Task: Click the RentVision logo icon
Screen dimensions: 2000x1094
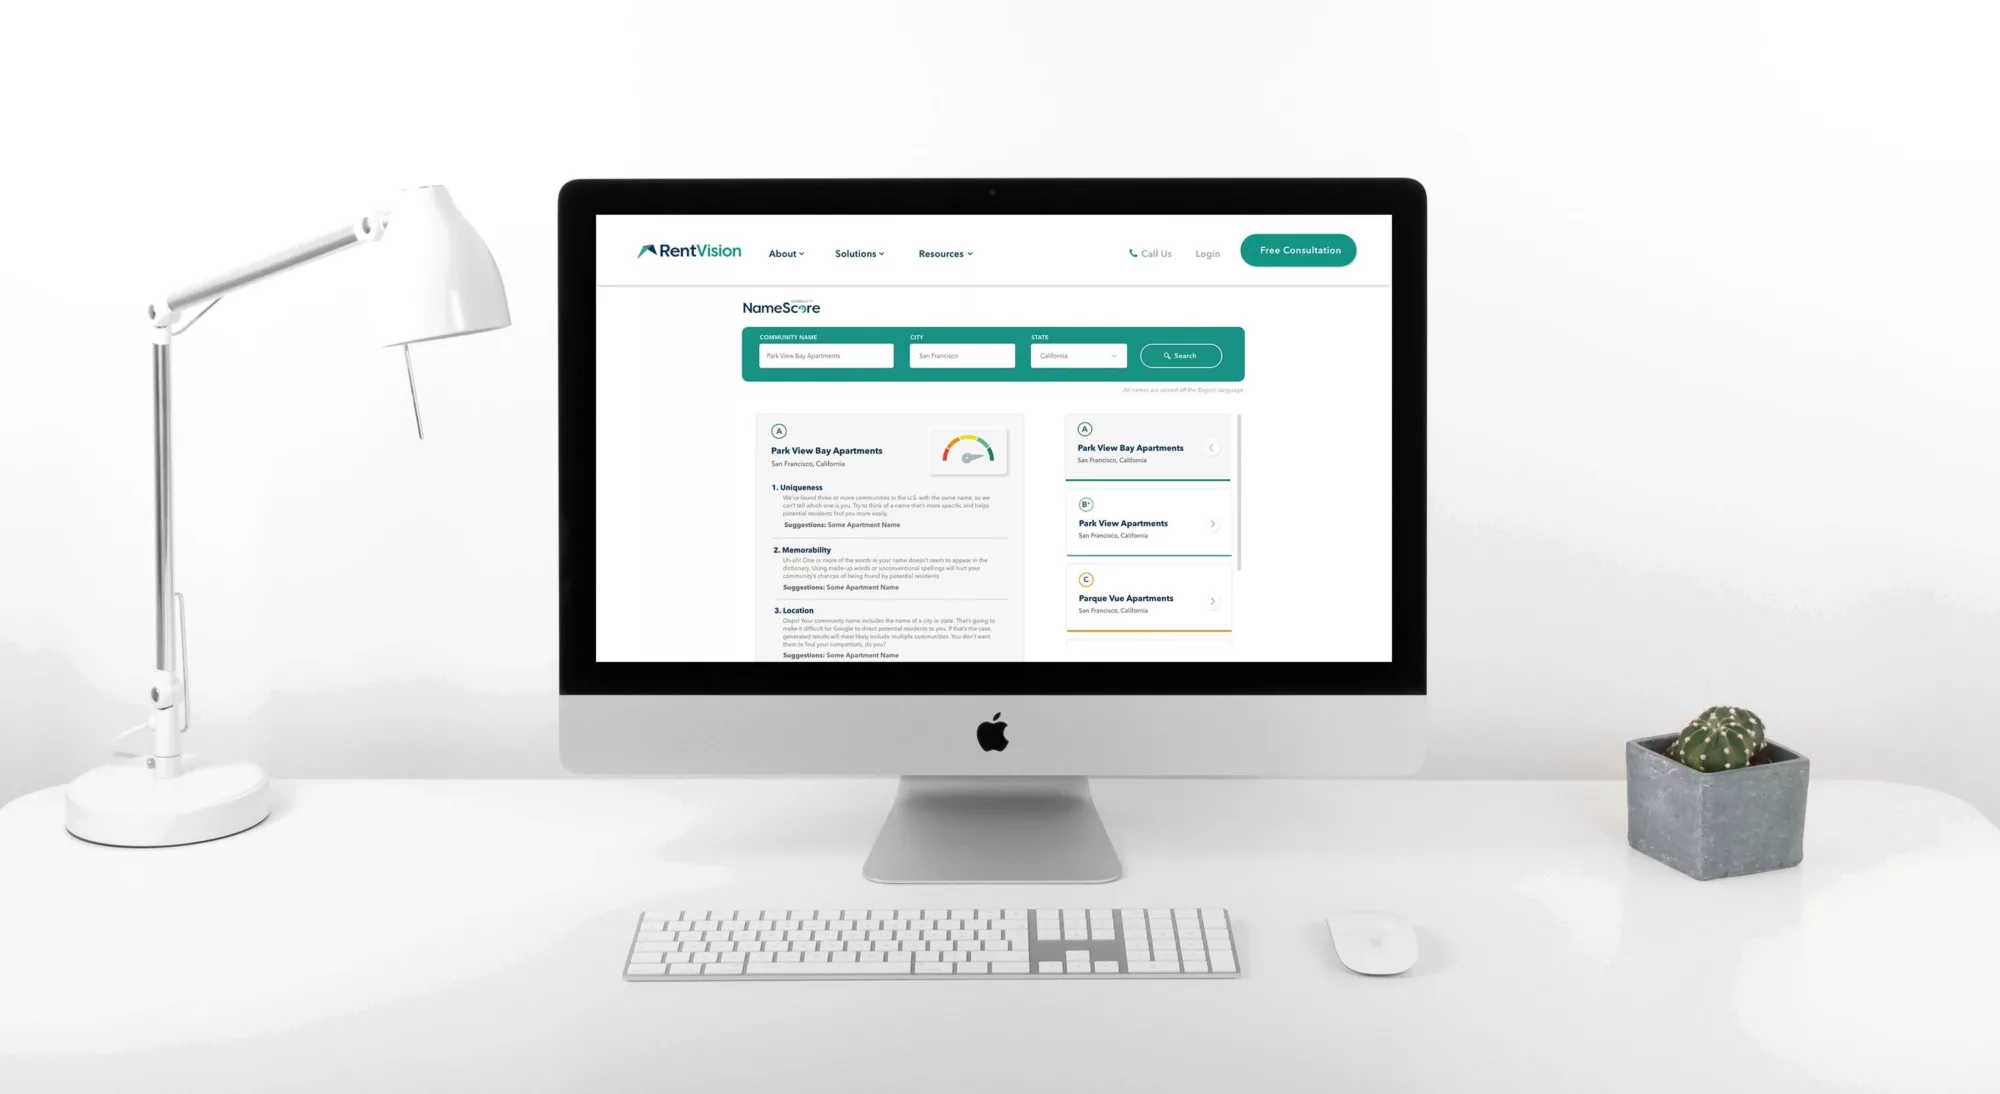Action: tap(648, 251)
